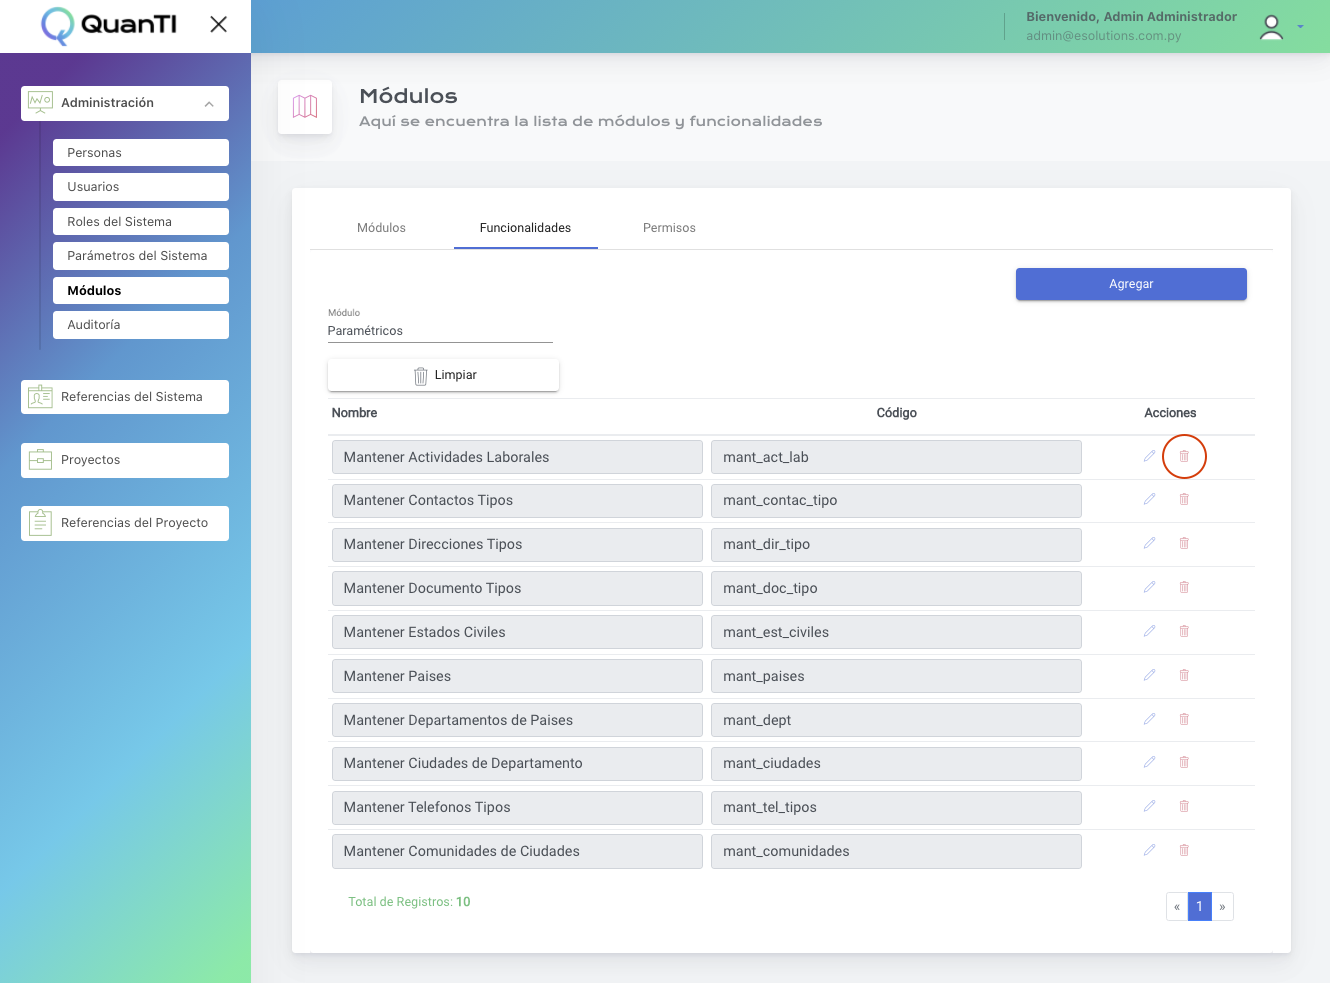The image size is (1330, 983).
Task: Go to previous page with « button
Action: point(1177,907)
